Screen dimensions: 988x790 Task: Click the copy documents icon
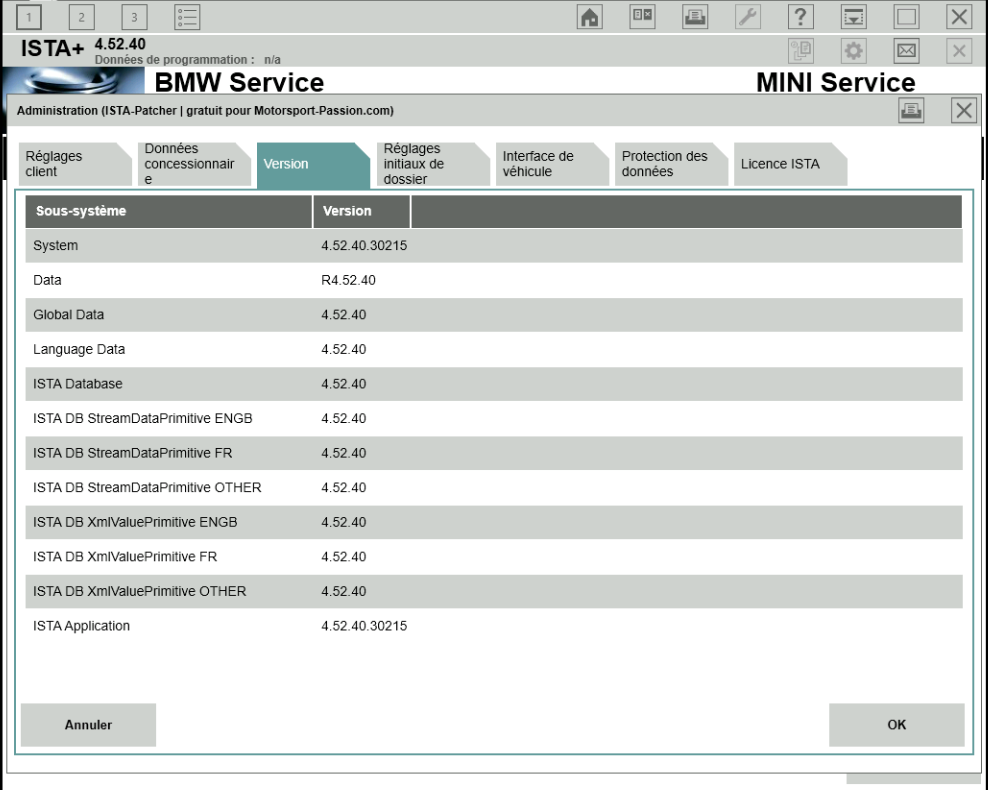801,50
